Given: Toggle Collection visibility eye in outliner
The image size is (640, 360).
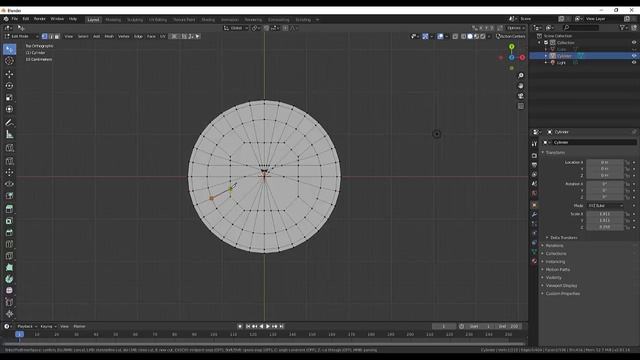Looking at the screenshot, I should 634,42.
